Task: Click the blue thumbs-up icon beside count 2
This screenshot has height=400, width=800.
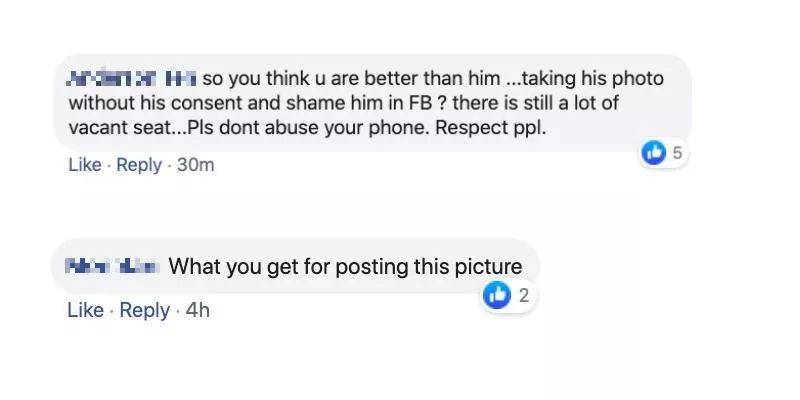Action: (496, 295)
